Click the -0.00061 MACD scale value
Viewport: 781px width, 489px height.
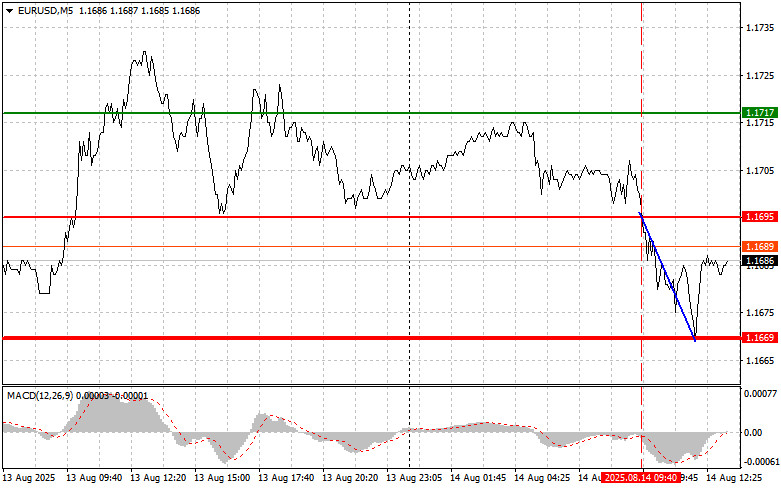[x=760, y=462]
